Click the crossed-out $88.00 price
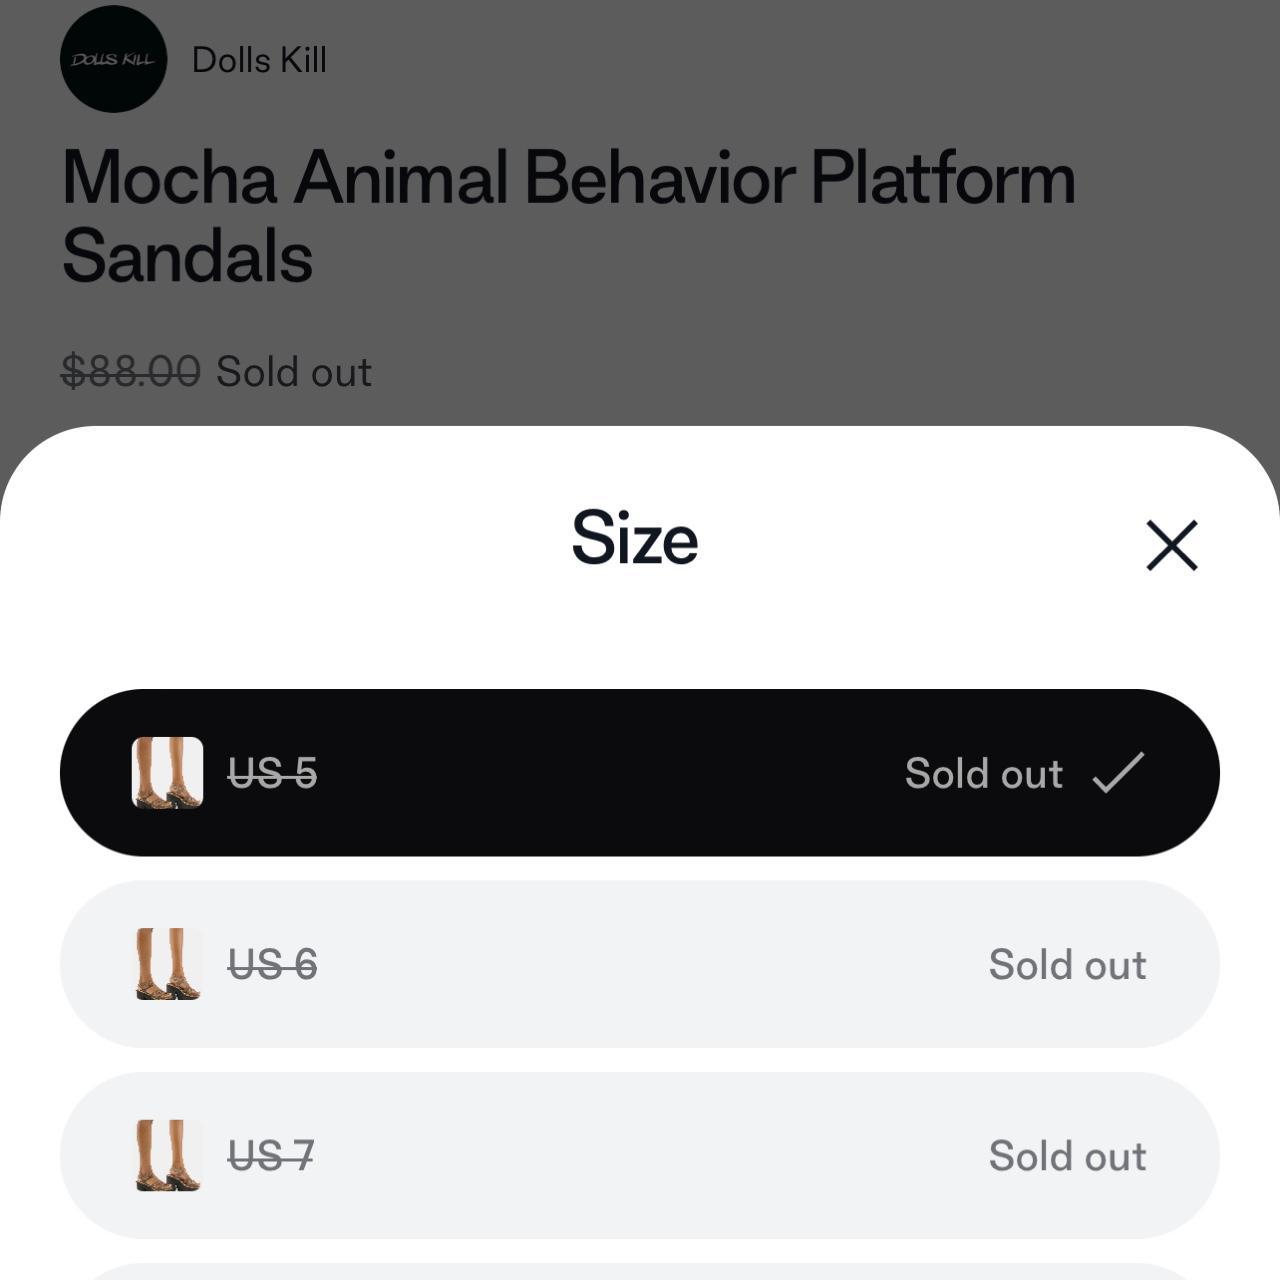This screenshot has height=1280, width=1280. 130,372
